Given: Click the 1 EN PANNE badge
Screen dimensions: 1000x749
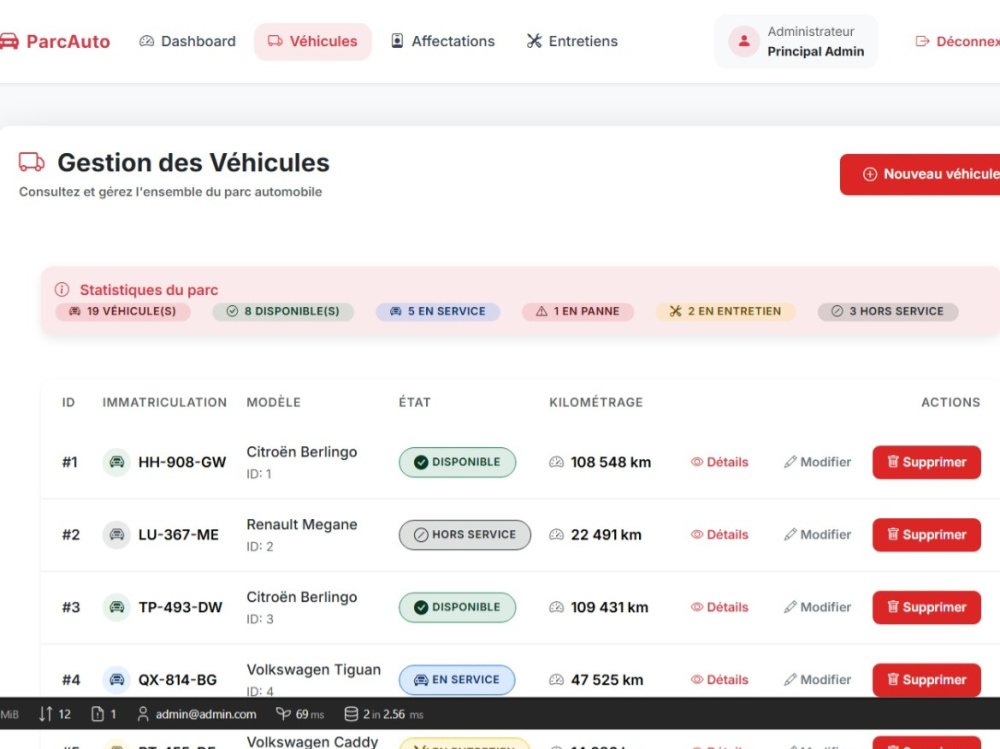Looking at the screenshot, I should 578,311.
